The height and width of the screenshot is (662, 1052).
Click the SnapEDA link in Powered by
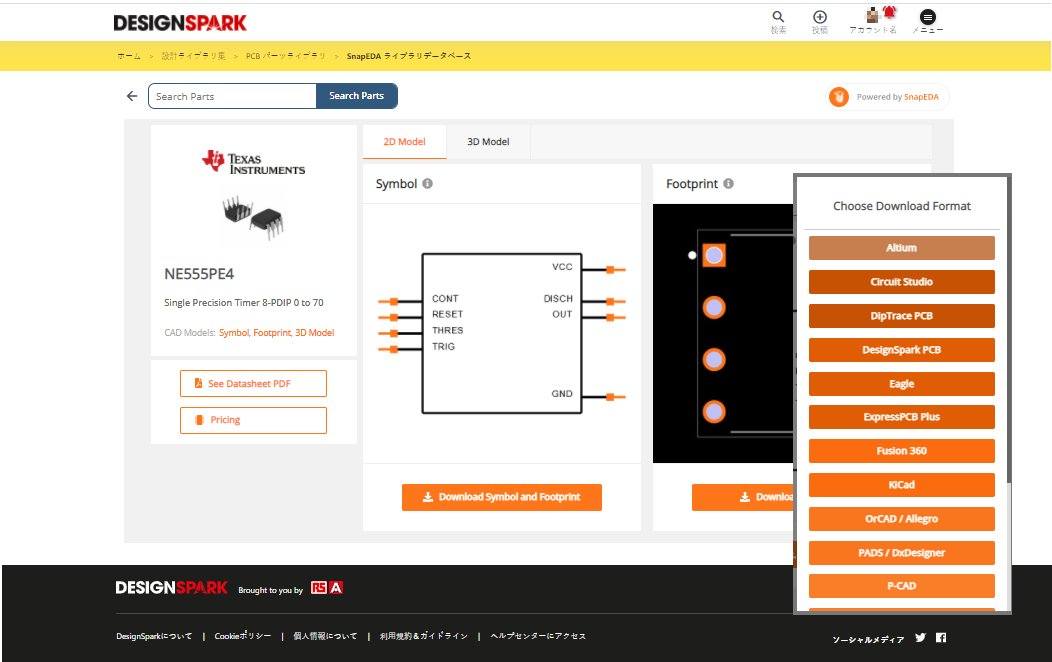tap(921, 97)
